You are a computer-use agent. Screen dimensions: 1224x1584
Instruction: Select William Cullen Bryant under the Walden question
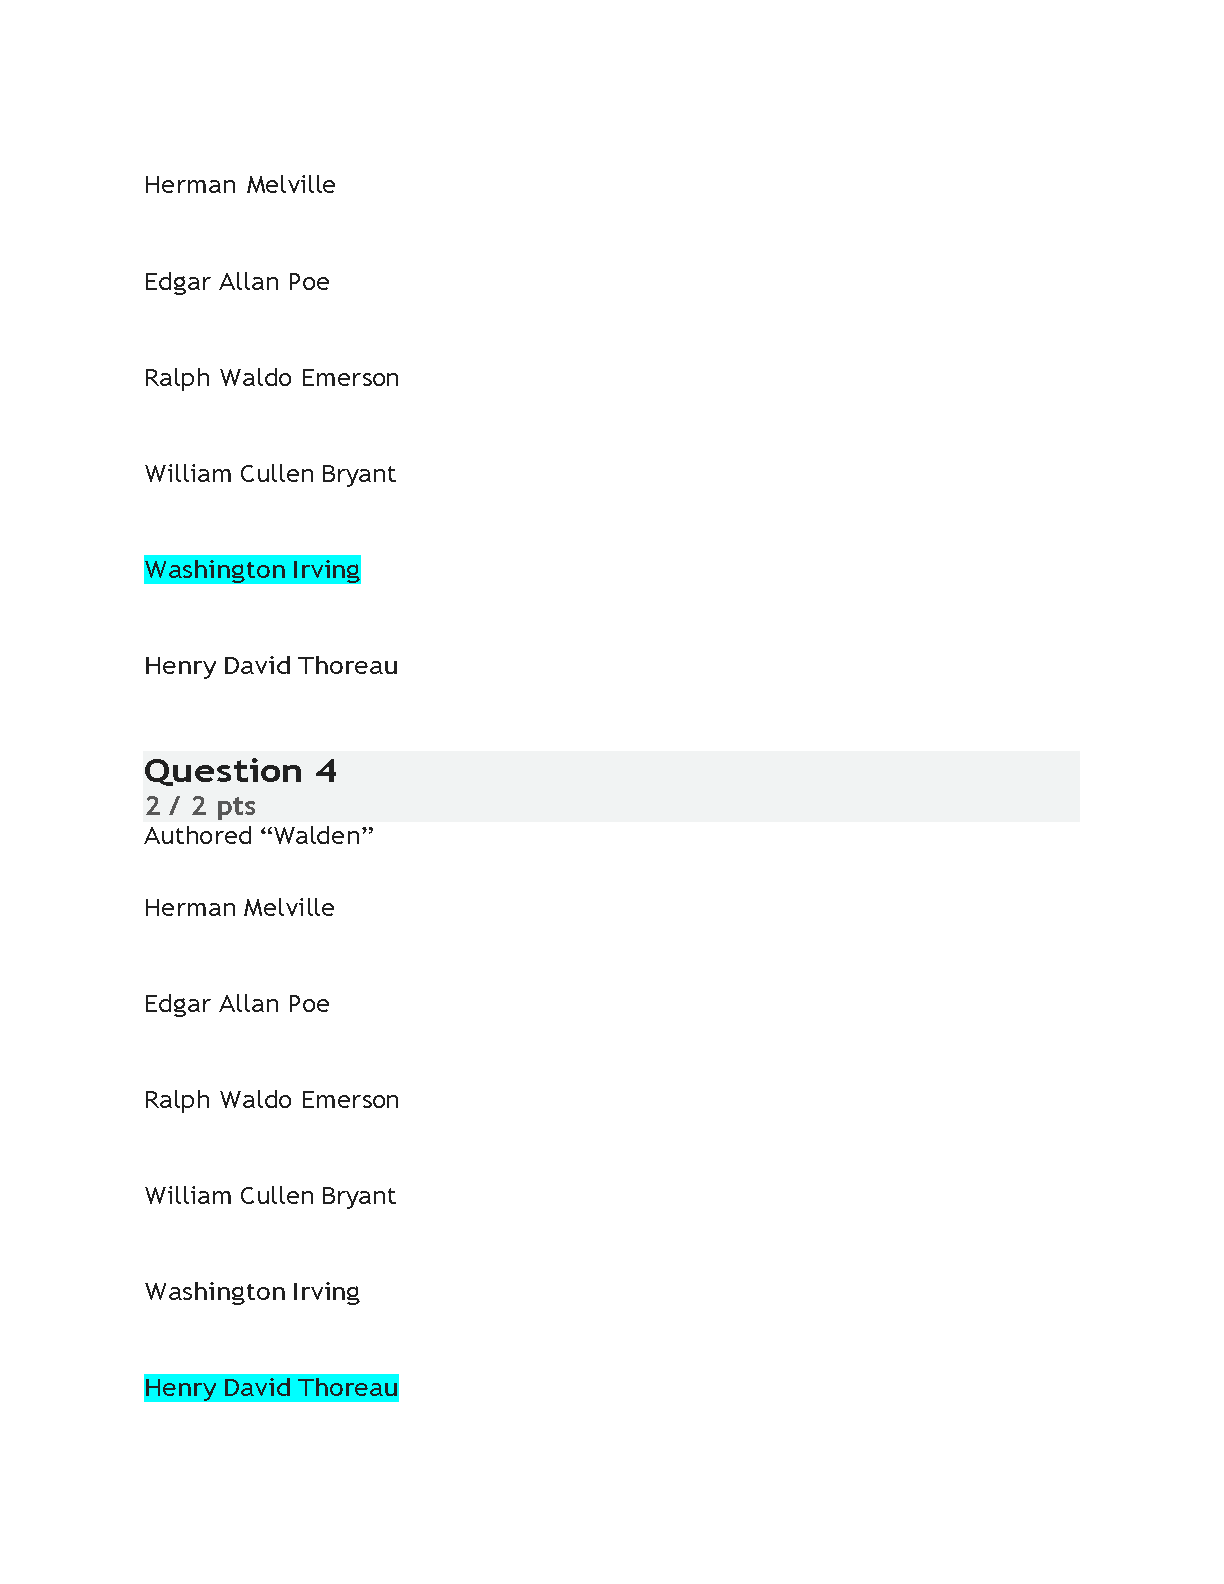pyautogui.click(x=270, y=1196)
